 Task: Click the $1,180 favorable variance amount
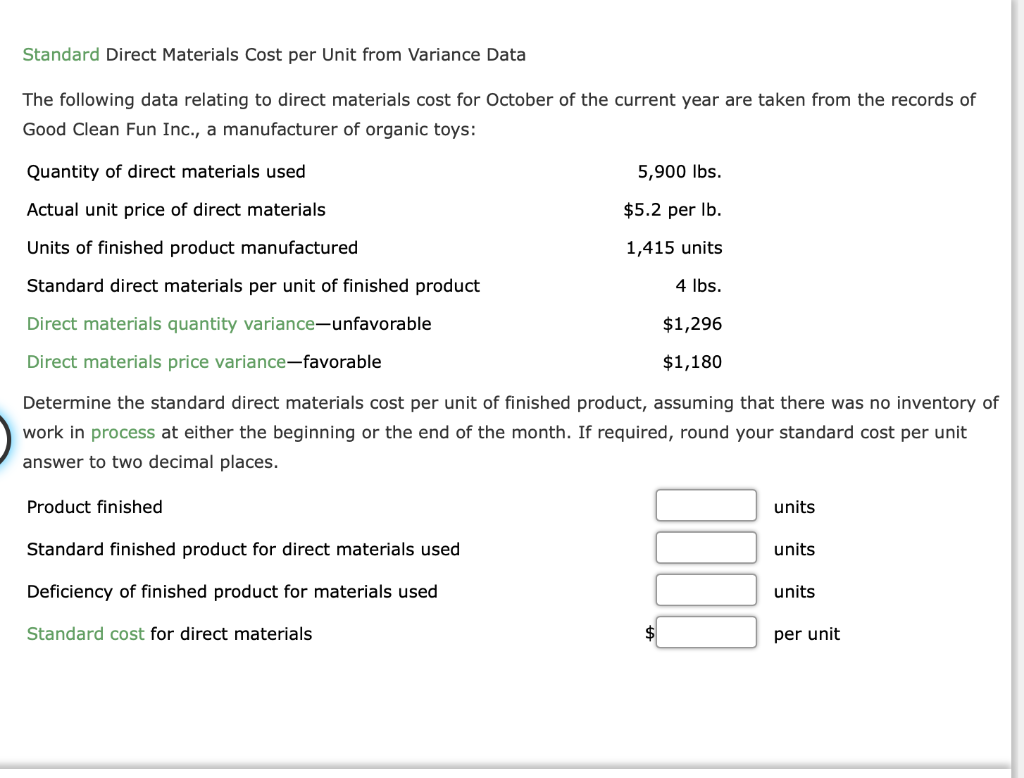pos(693,361)
